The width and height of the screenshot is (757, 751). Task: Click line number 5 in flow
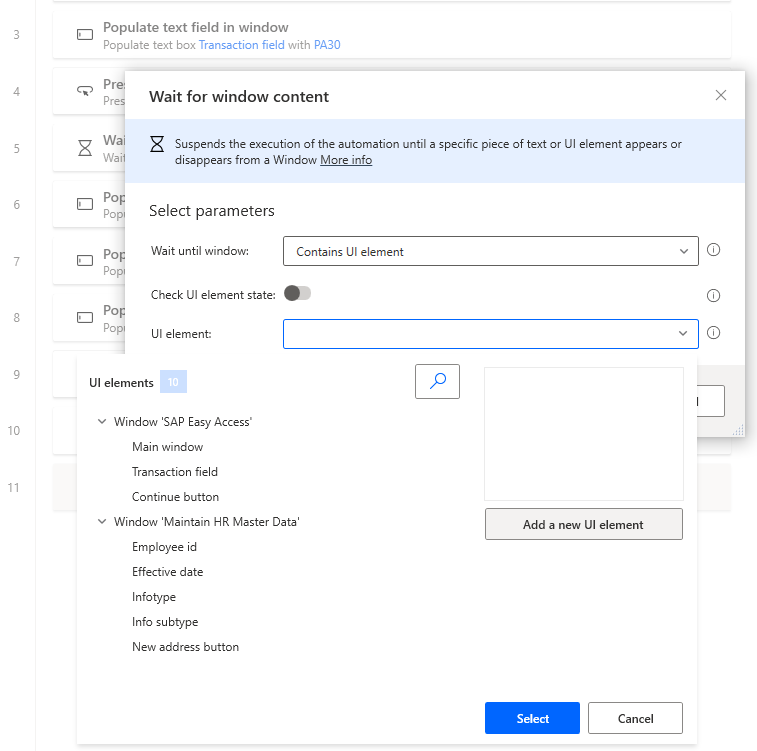tap(16, 149)
